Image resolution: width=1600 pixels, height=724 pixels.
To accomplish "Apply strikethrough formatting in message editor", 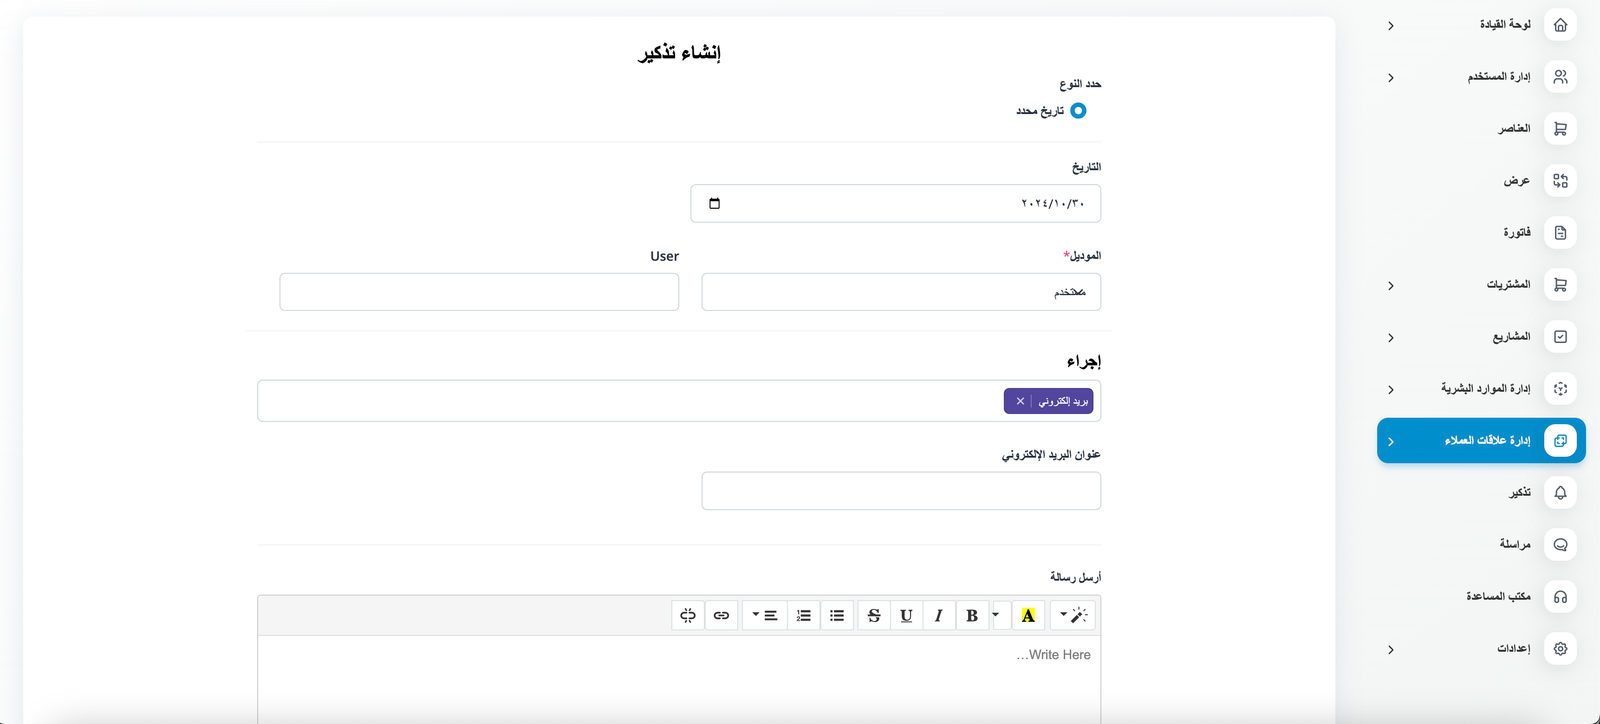I will click(874, 616).
